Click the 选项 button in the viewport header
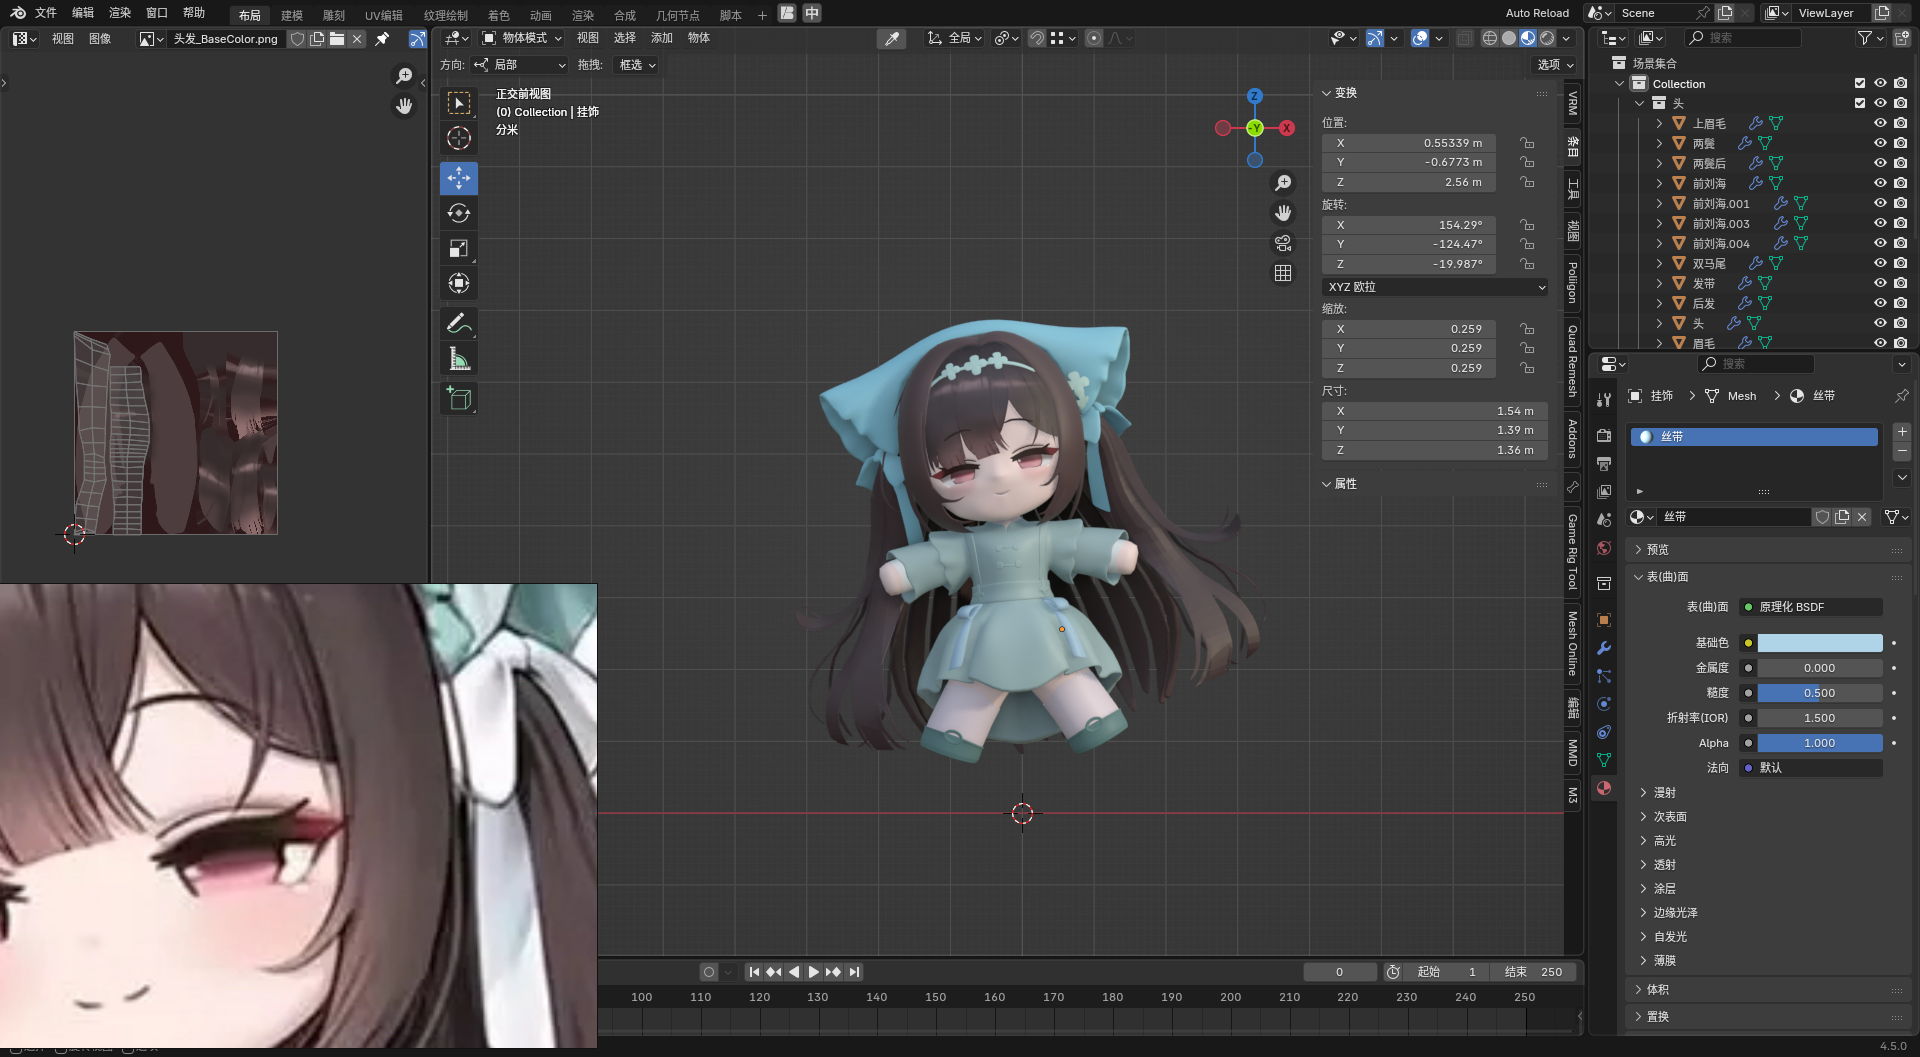The width and height of the screenshot is (1920, 1057). coord(1555,65)
